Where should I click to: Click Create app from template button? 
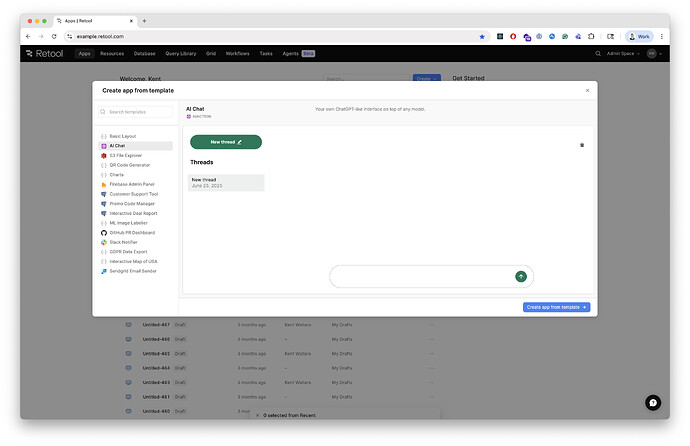[556, 307]
